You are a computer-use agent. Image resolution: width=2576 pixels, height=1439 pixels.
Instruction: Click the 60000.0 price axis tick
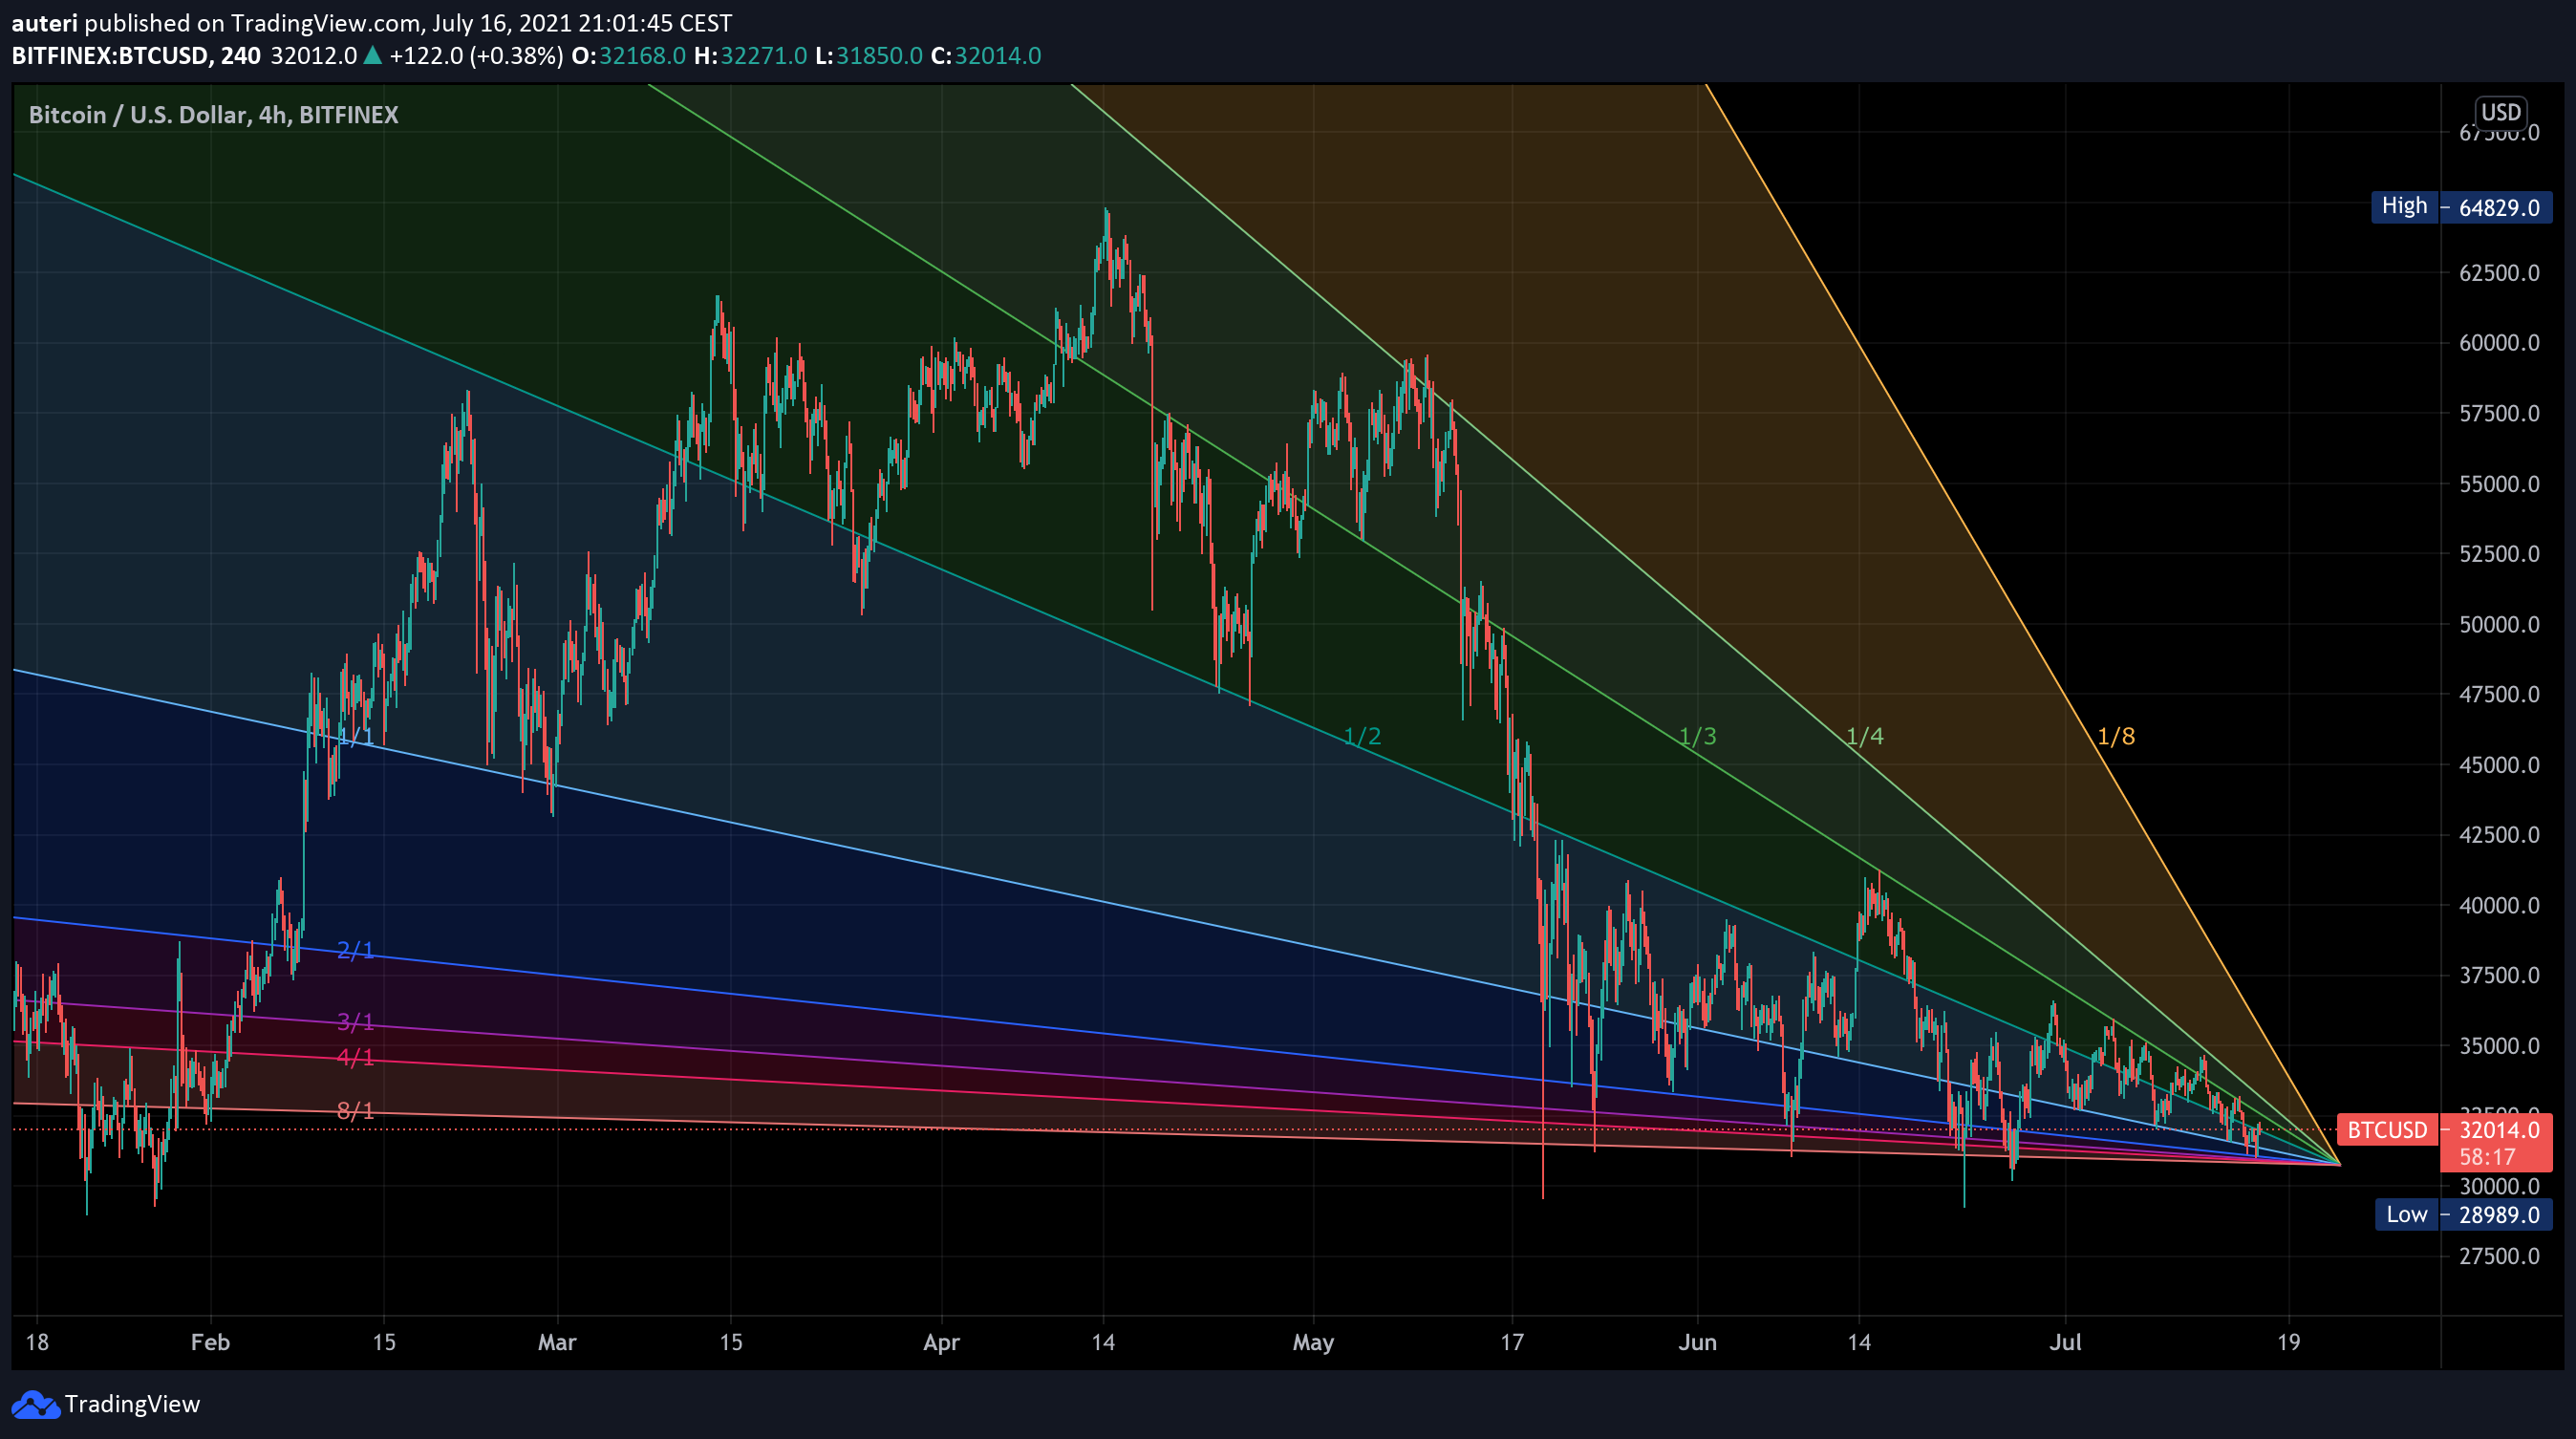(2499, 343)
